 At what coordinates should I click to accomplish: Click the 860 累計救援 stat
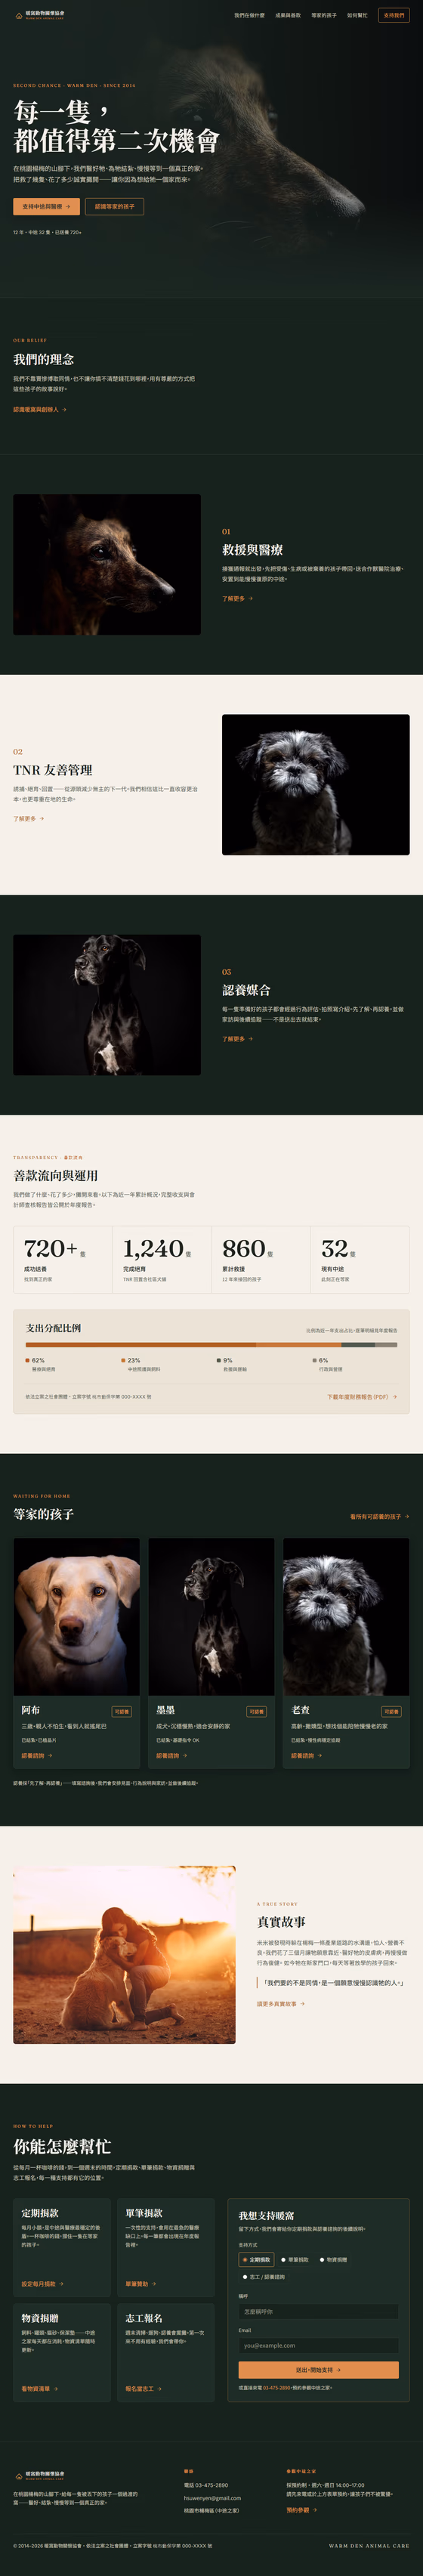click(x=260, y=1260)
